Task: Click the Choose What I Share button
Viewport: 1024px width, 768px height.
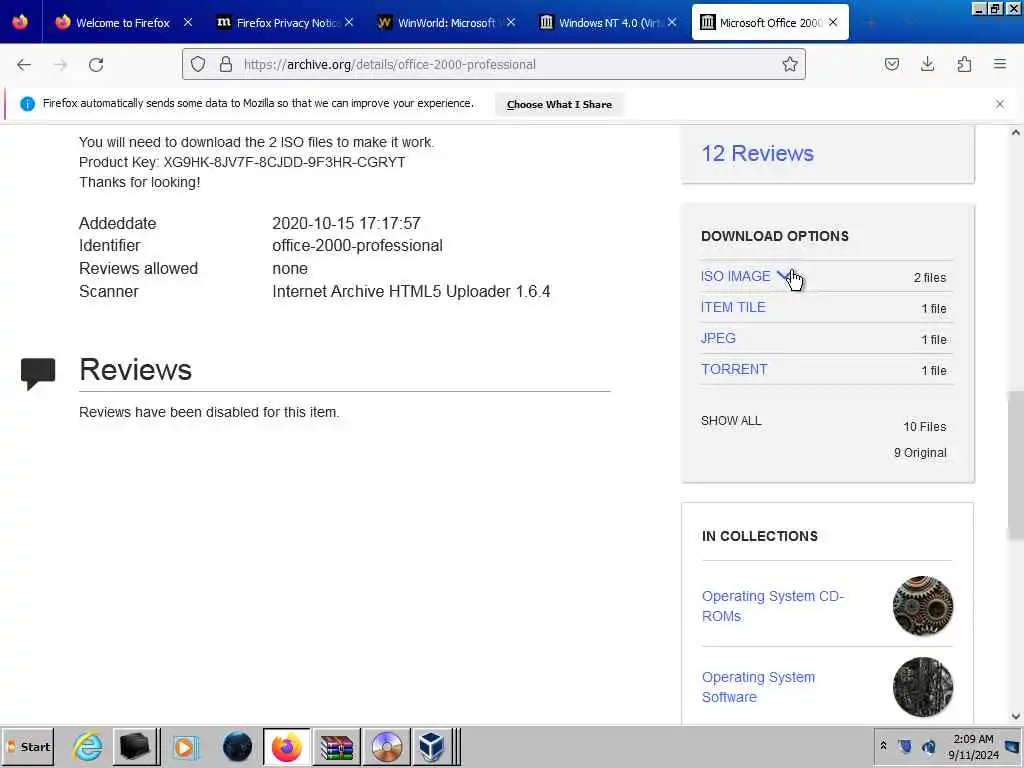Action: (559, 104)
